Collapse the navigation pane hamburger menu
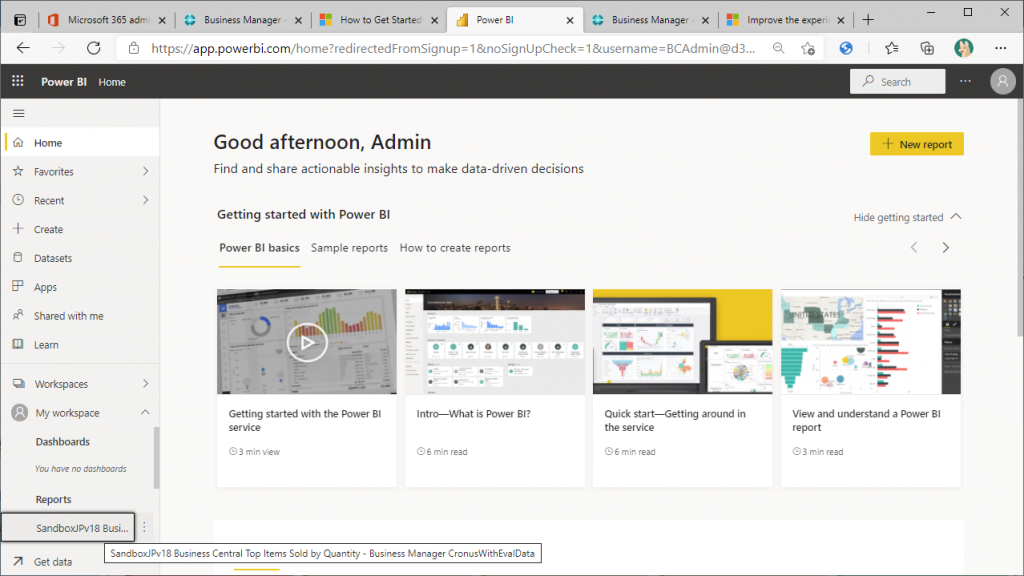 coord(19,114)
